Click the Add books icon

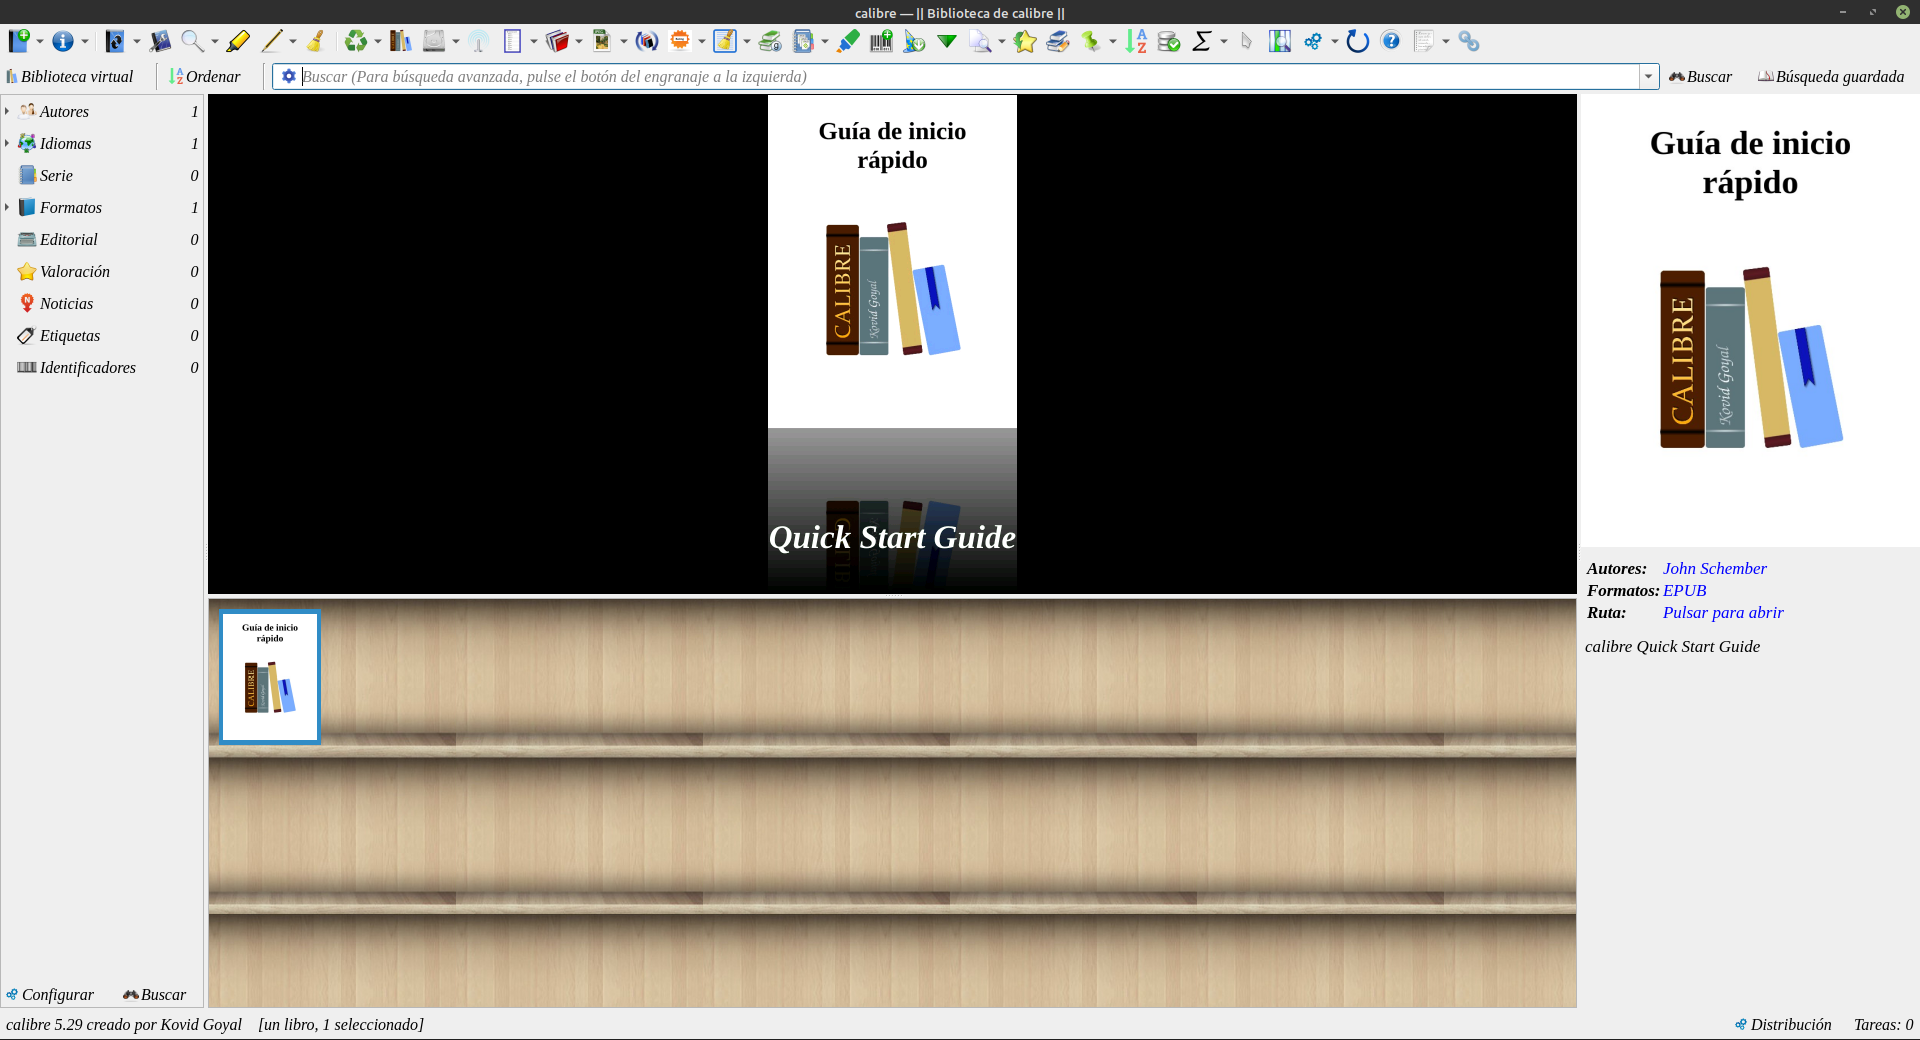(19, 41)
